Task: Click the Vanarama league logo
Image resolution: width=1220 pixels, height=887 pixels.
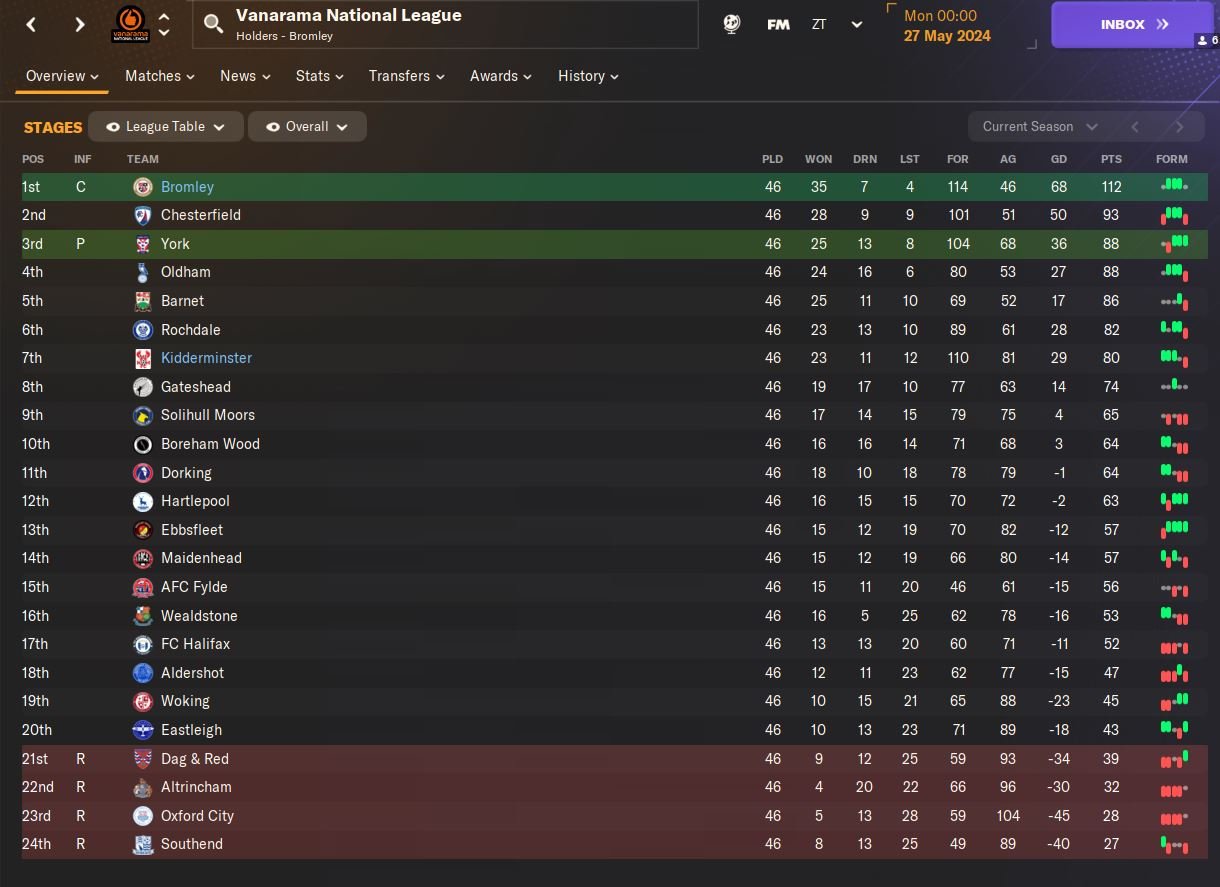Action: click(130, 25)
